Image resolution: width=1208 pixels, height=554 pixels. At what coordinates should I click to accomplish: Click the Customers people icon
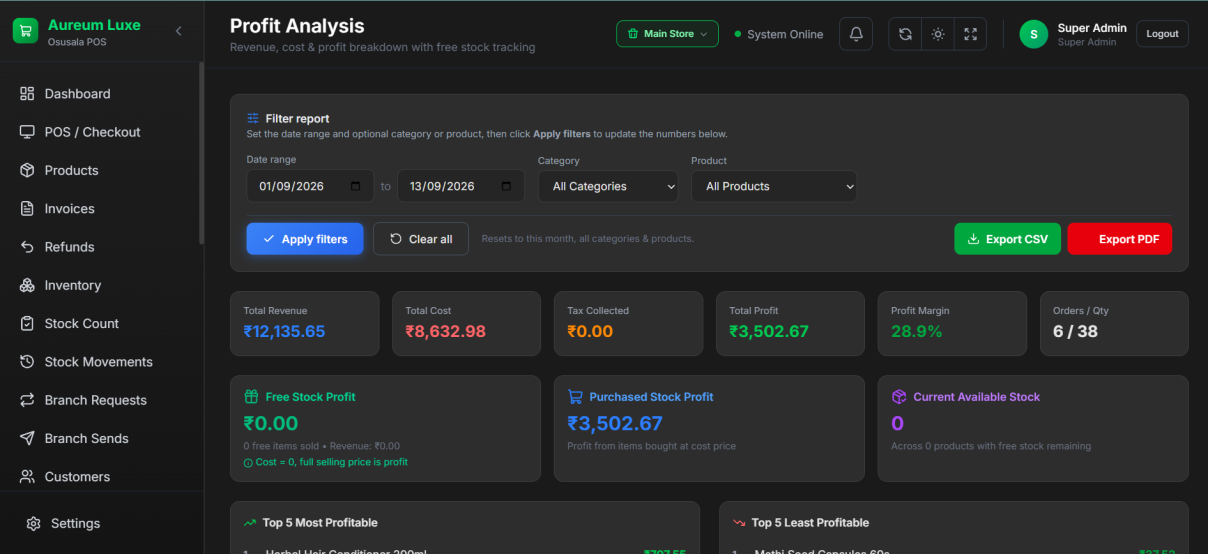(x=27, y=477)
